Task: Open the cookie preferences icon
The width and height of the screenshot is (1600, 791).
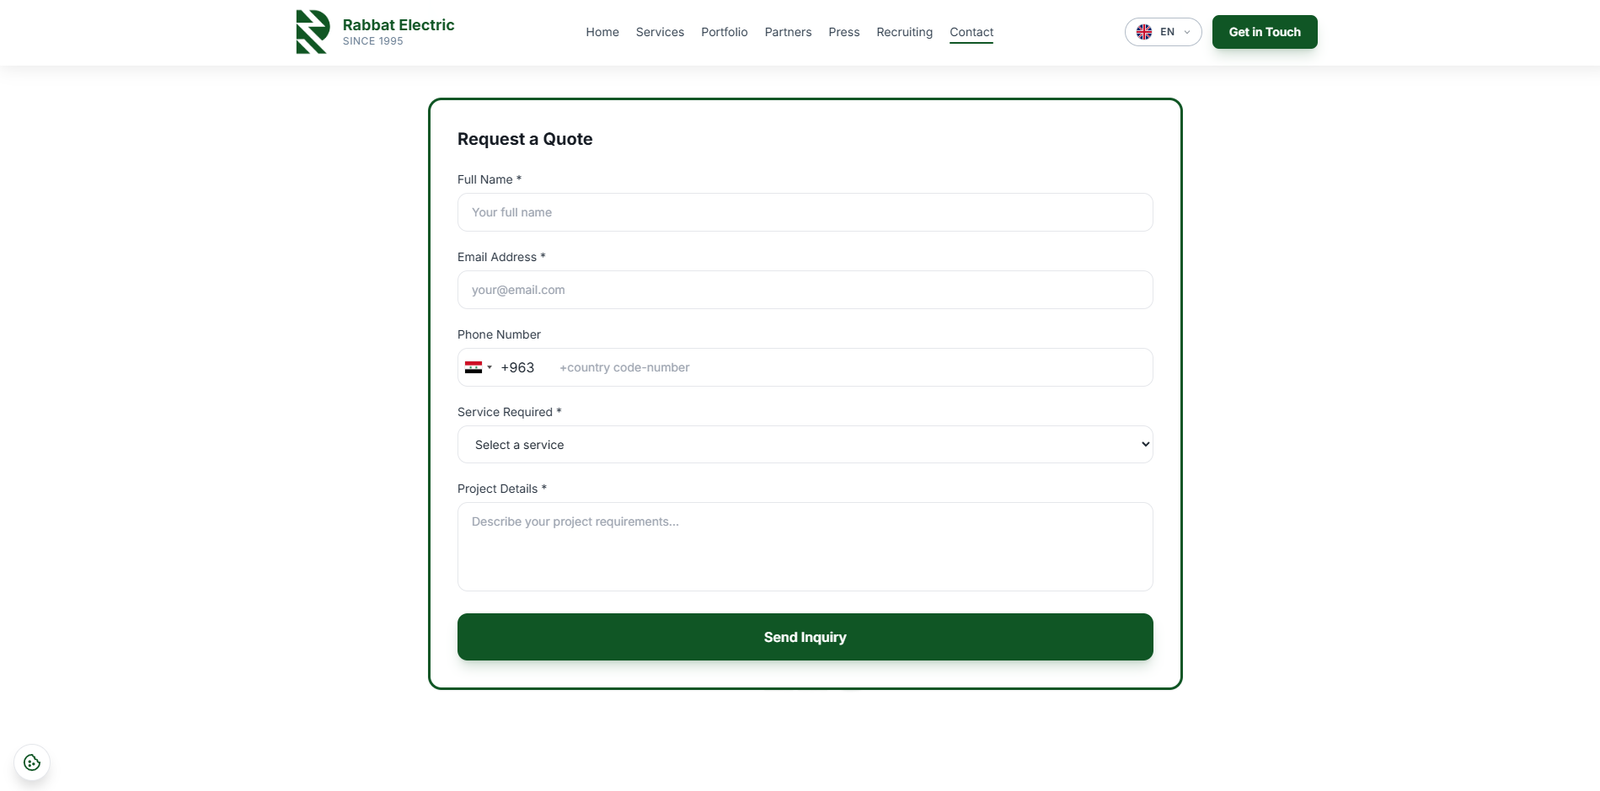Action: (32, 763)
